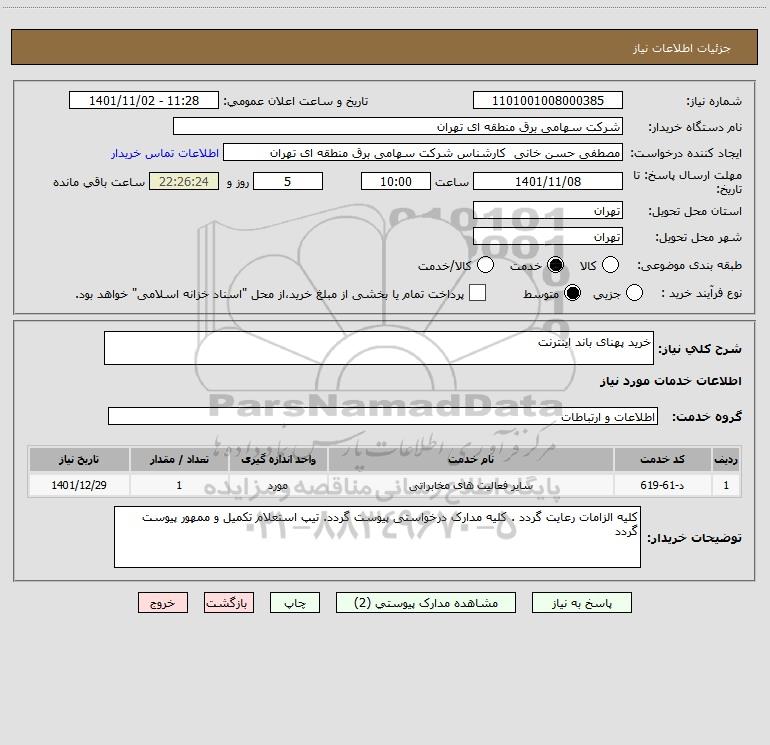Click the نام خدمت column header
The image size is (770, 745).
click(x=470, y=459)
